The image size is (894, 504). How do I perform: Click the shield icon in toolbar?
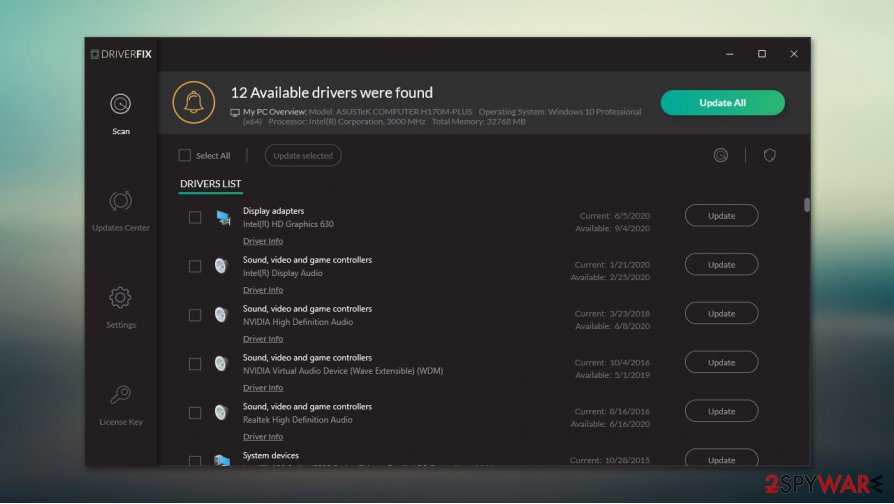[770, 155]
